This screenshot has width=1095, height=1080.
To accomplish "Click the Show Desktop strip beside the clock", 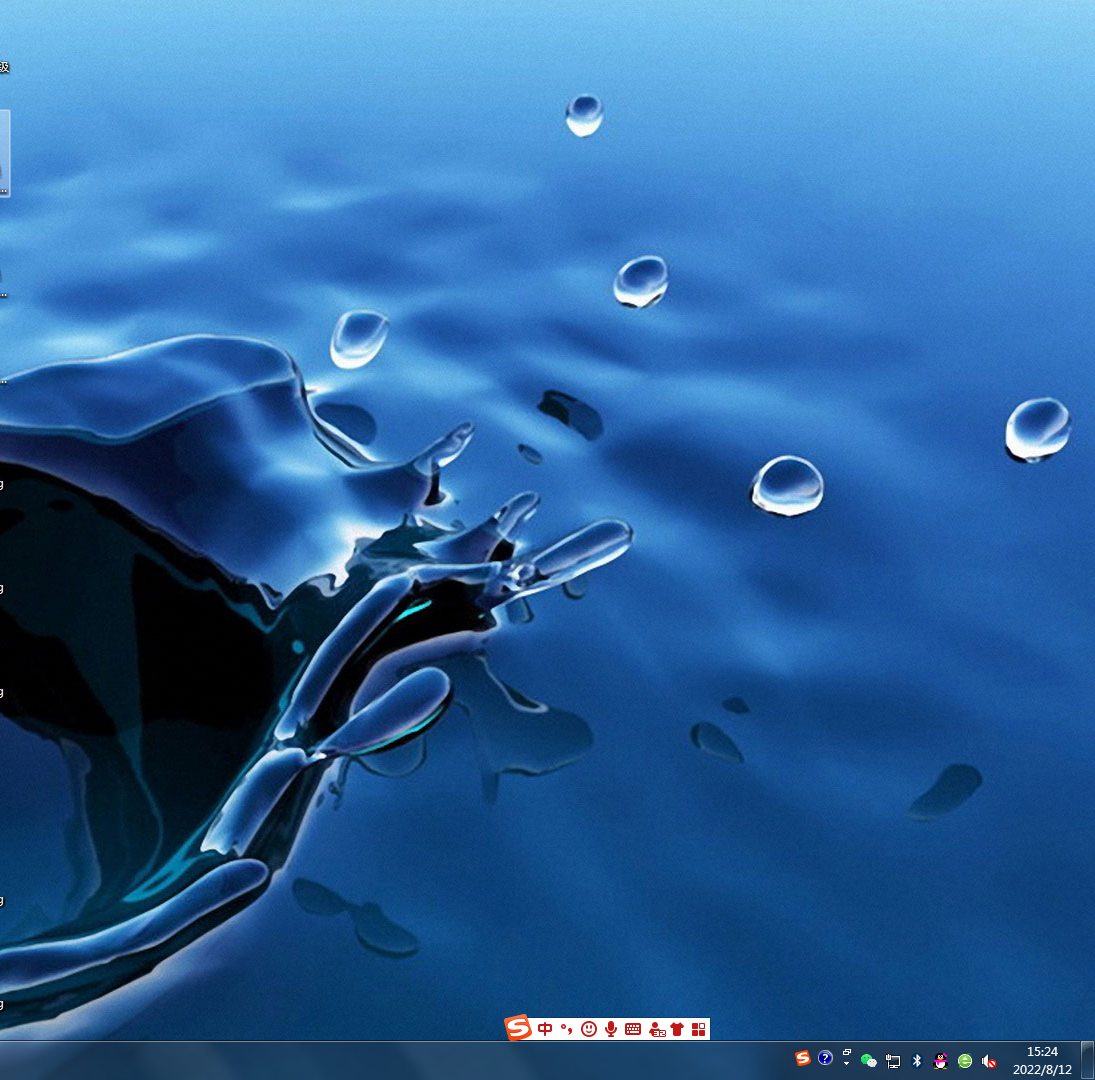I will point(1087,1060).
